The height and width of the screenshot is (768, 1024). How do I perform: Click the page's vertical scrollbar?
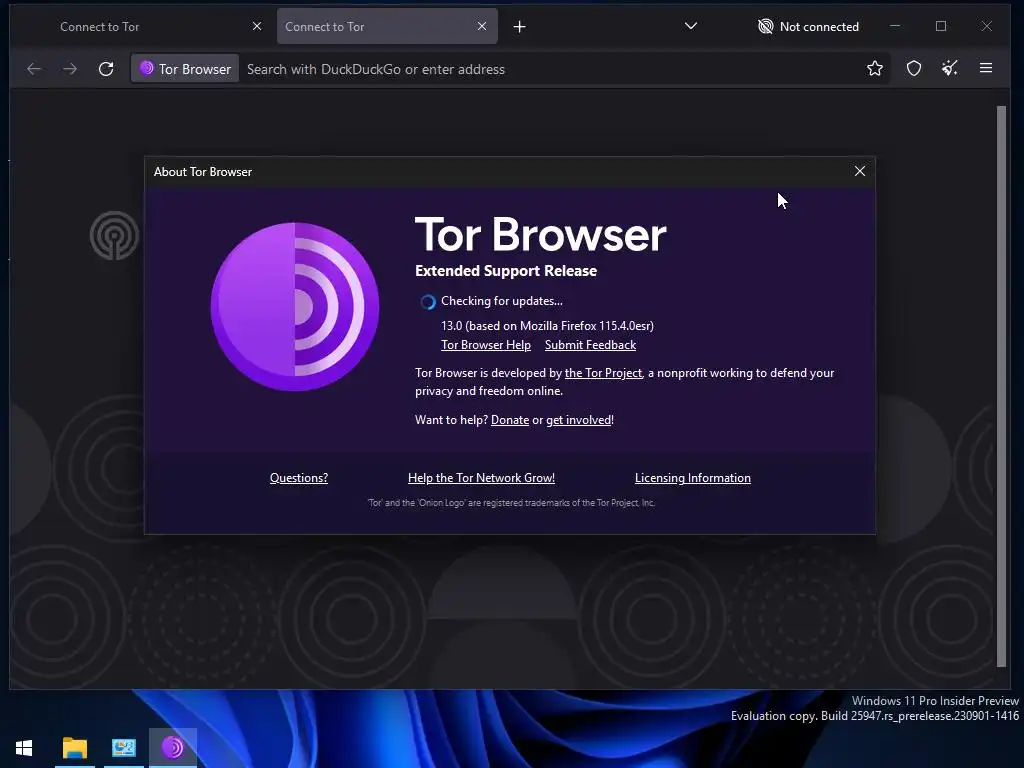pyautogui.click(x=1001, y=386)
